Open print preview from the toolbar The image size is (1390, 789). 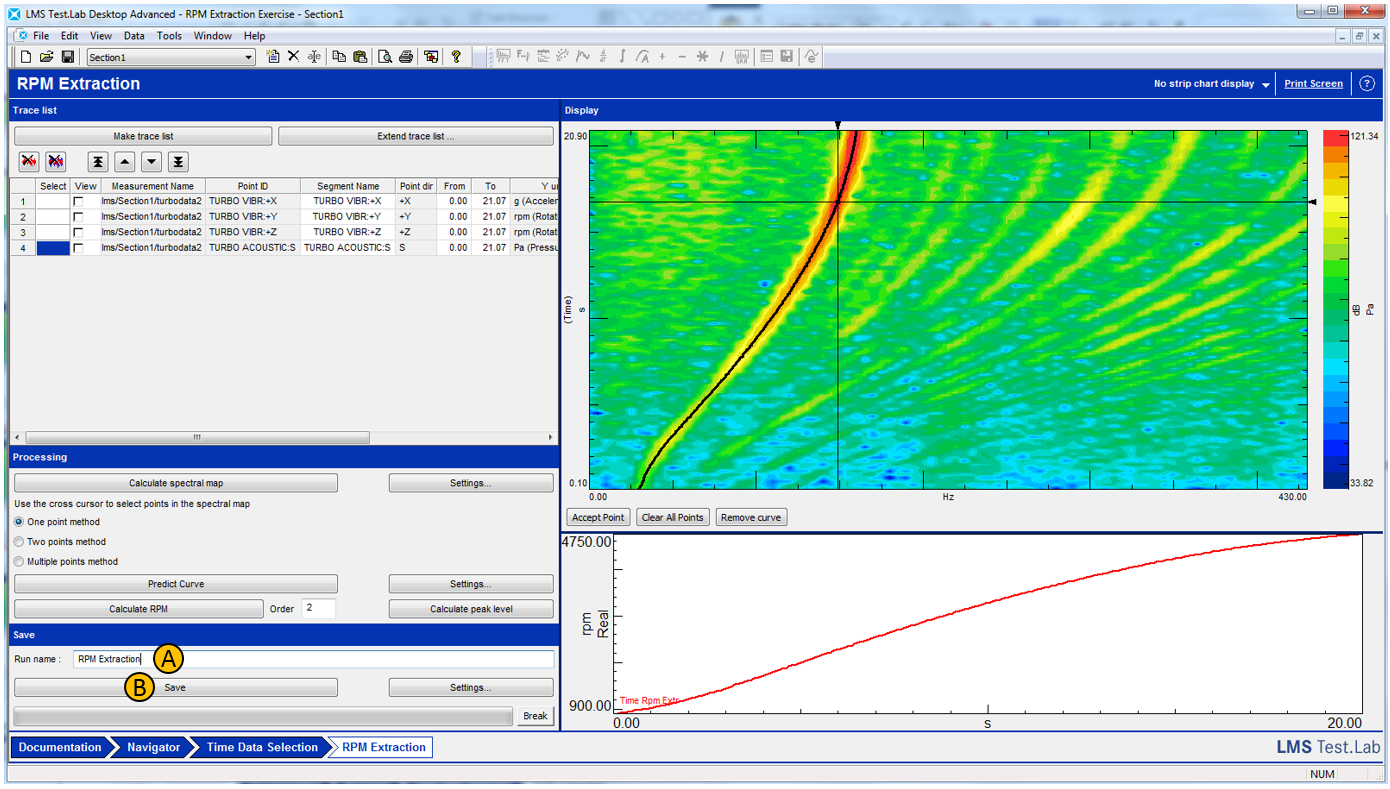point(385,57)
